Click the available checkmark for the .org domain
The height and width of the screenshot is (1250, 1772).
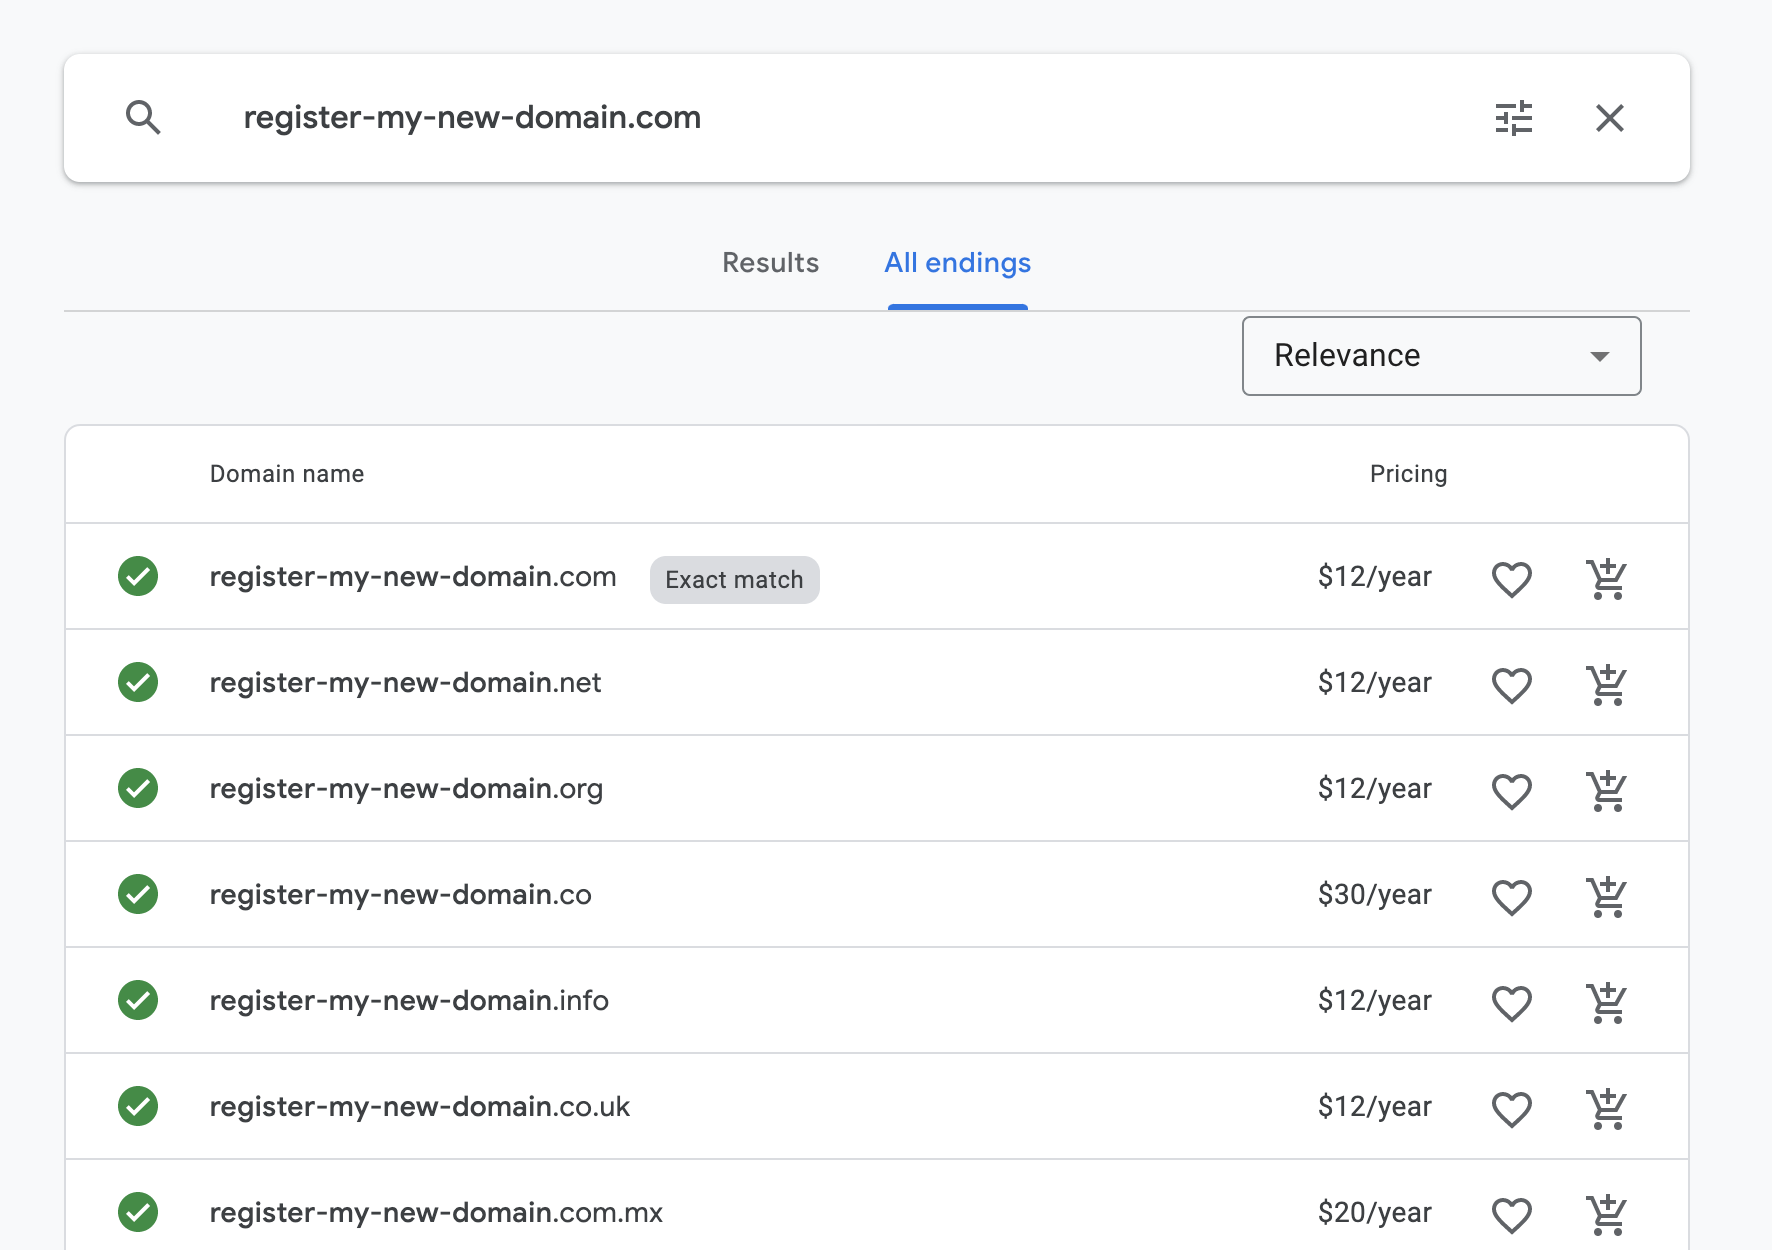(138, 788)
